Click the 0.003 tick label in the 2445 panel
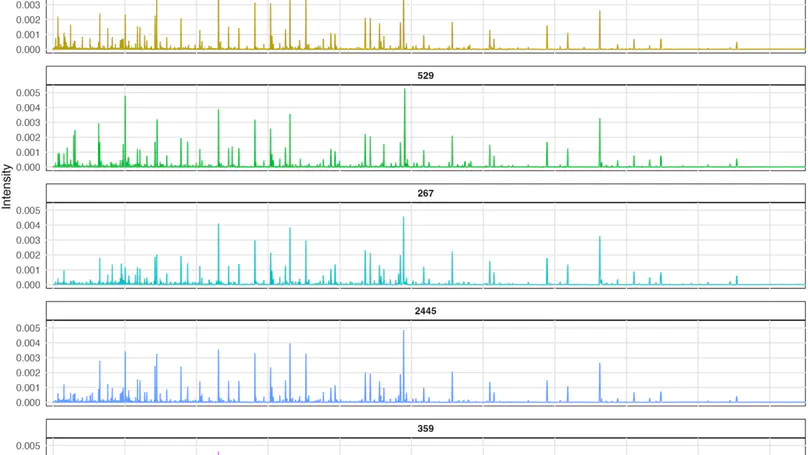The width and height of the screenshot is (808, 455). [x=28, y=358]
